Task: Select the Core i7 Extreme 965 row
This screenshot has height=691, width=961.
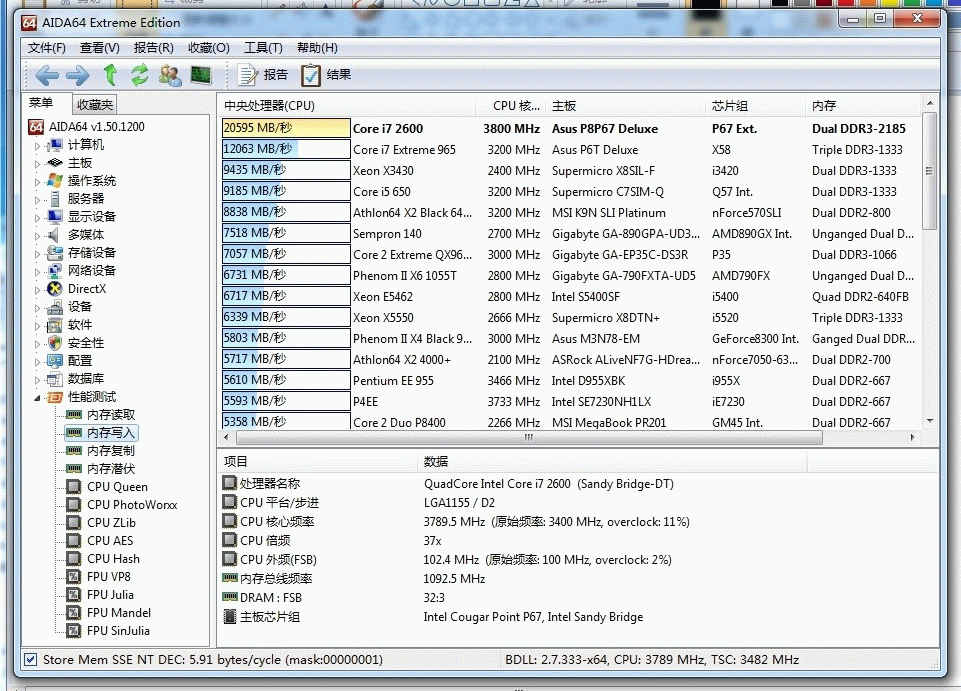Action: [x=404, y=150]
